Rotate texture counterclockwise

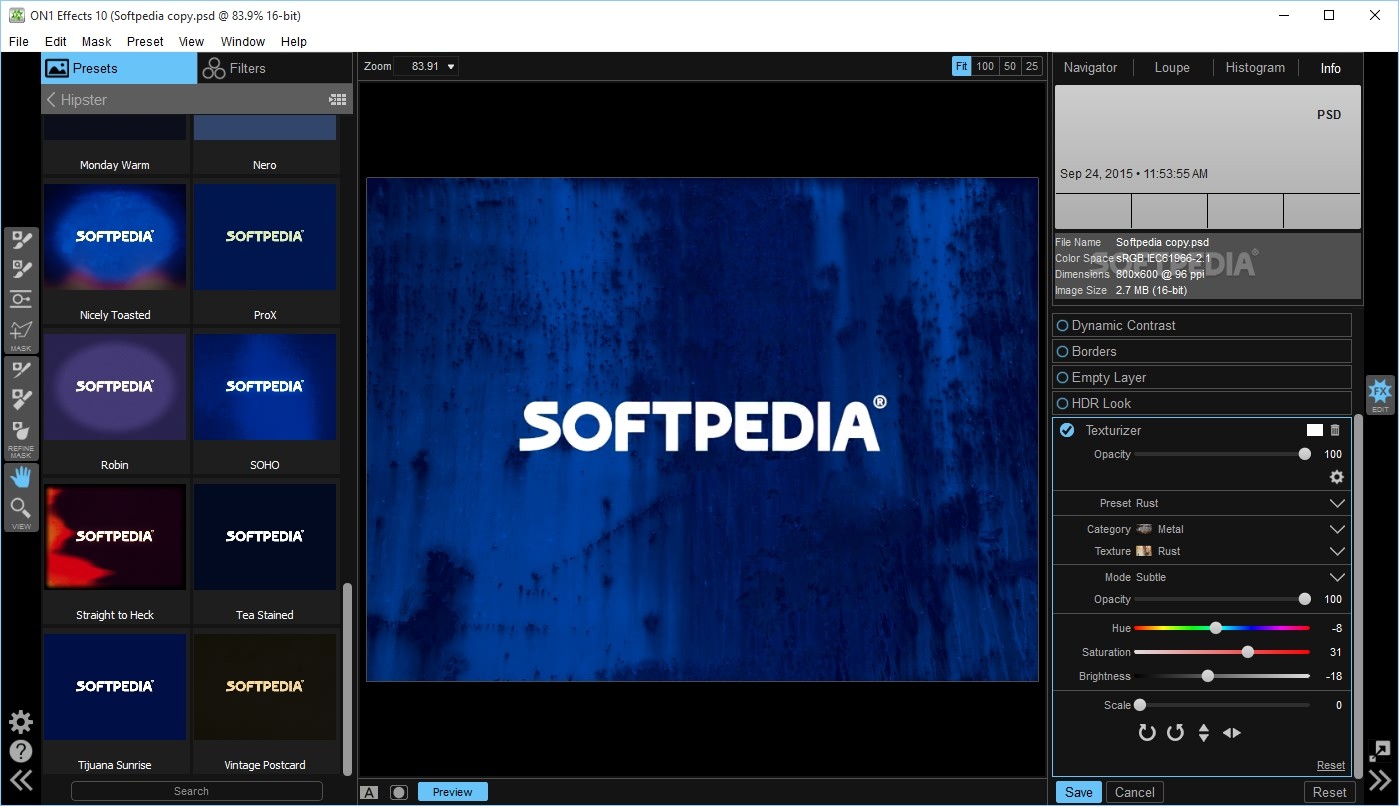pyautogui.click(x=1175, y=733)
